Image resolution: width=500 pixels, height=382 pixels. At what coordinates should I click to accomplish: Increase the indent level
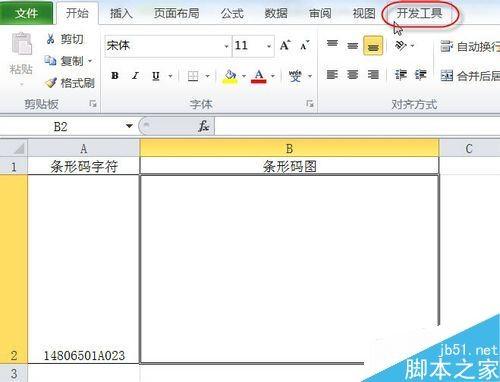coord(421,74)
